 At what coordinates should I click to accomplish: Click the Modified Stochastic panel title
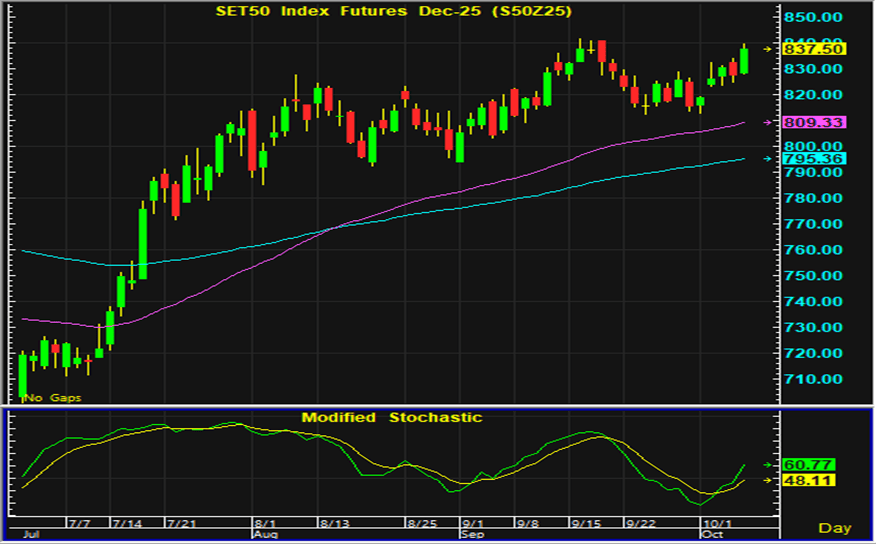click(x=392, y=417)
